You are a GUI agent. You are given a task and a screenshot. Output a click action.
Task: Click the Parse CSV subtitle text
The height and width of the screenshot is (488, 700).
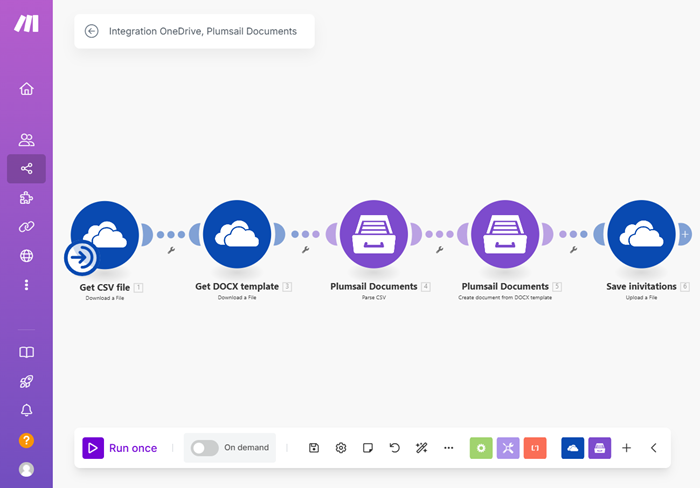(374, 297)
